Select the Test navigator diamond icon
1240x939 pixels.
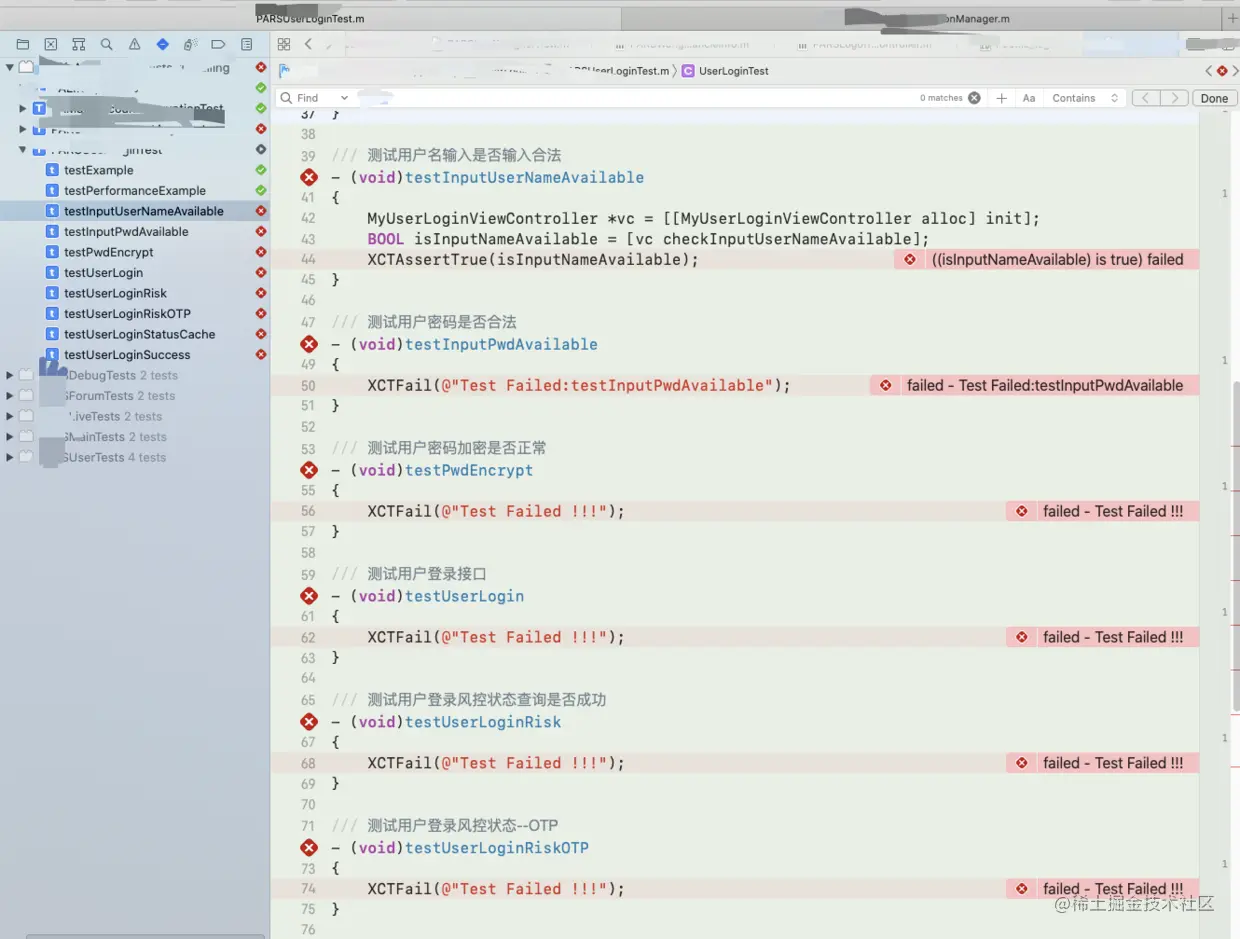(162, 44)
